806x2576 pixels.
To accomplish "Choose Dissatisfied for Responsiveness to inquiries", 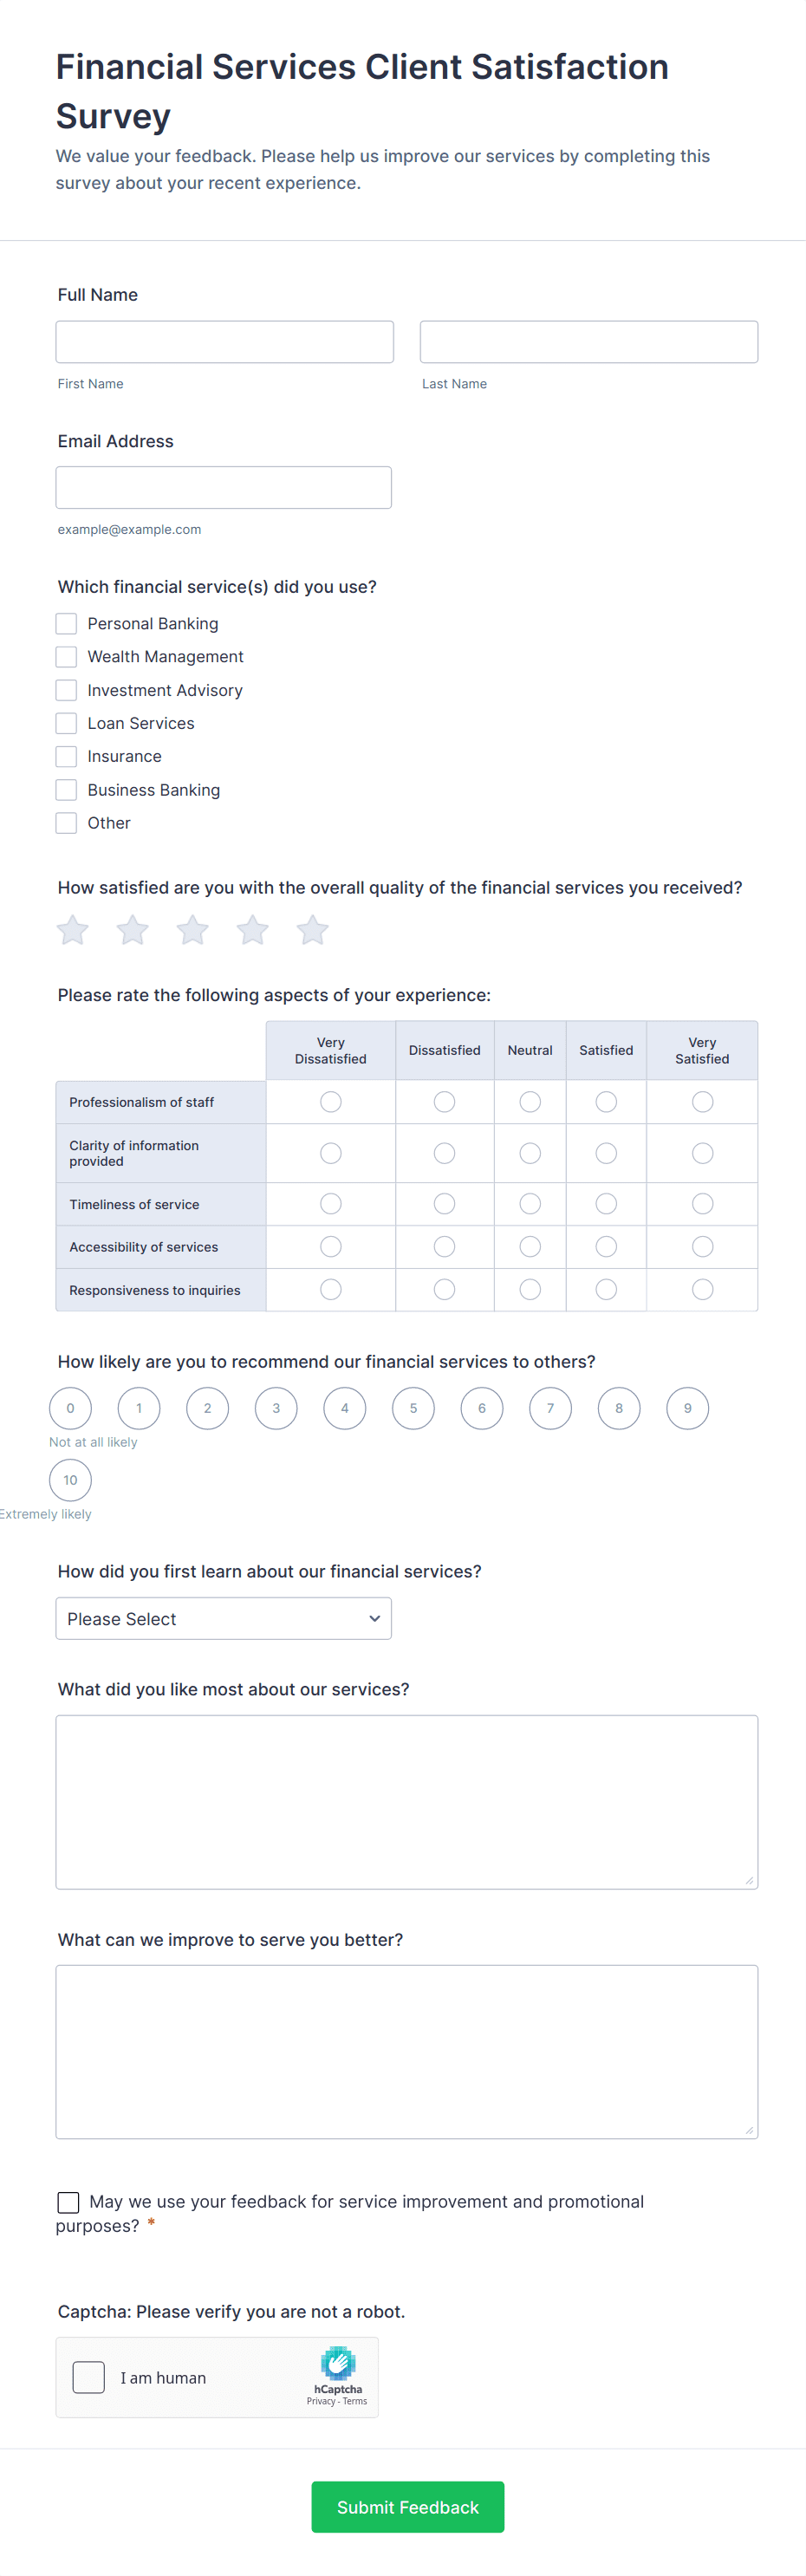I will [444, 1289].
